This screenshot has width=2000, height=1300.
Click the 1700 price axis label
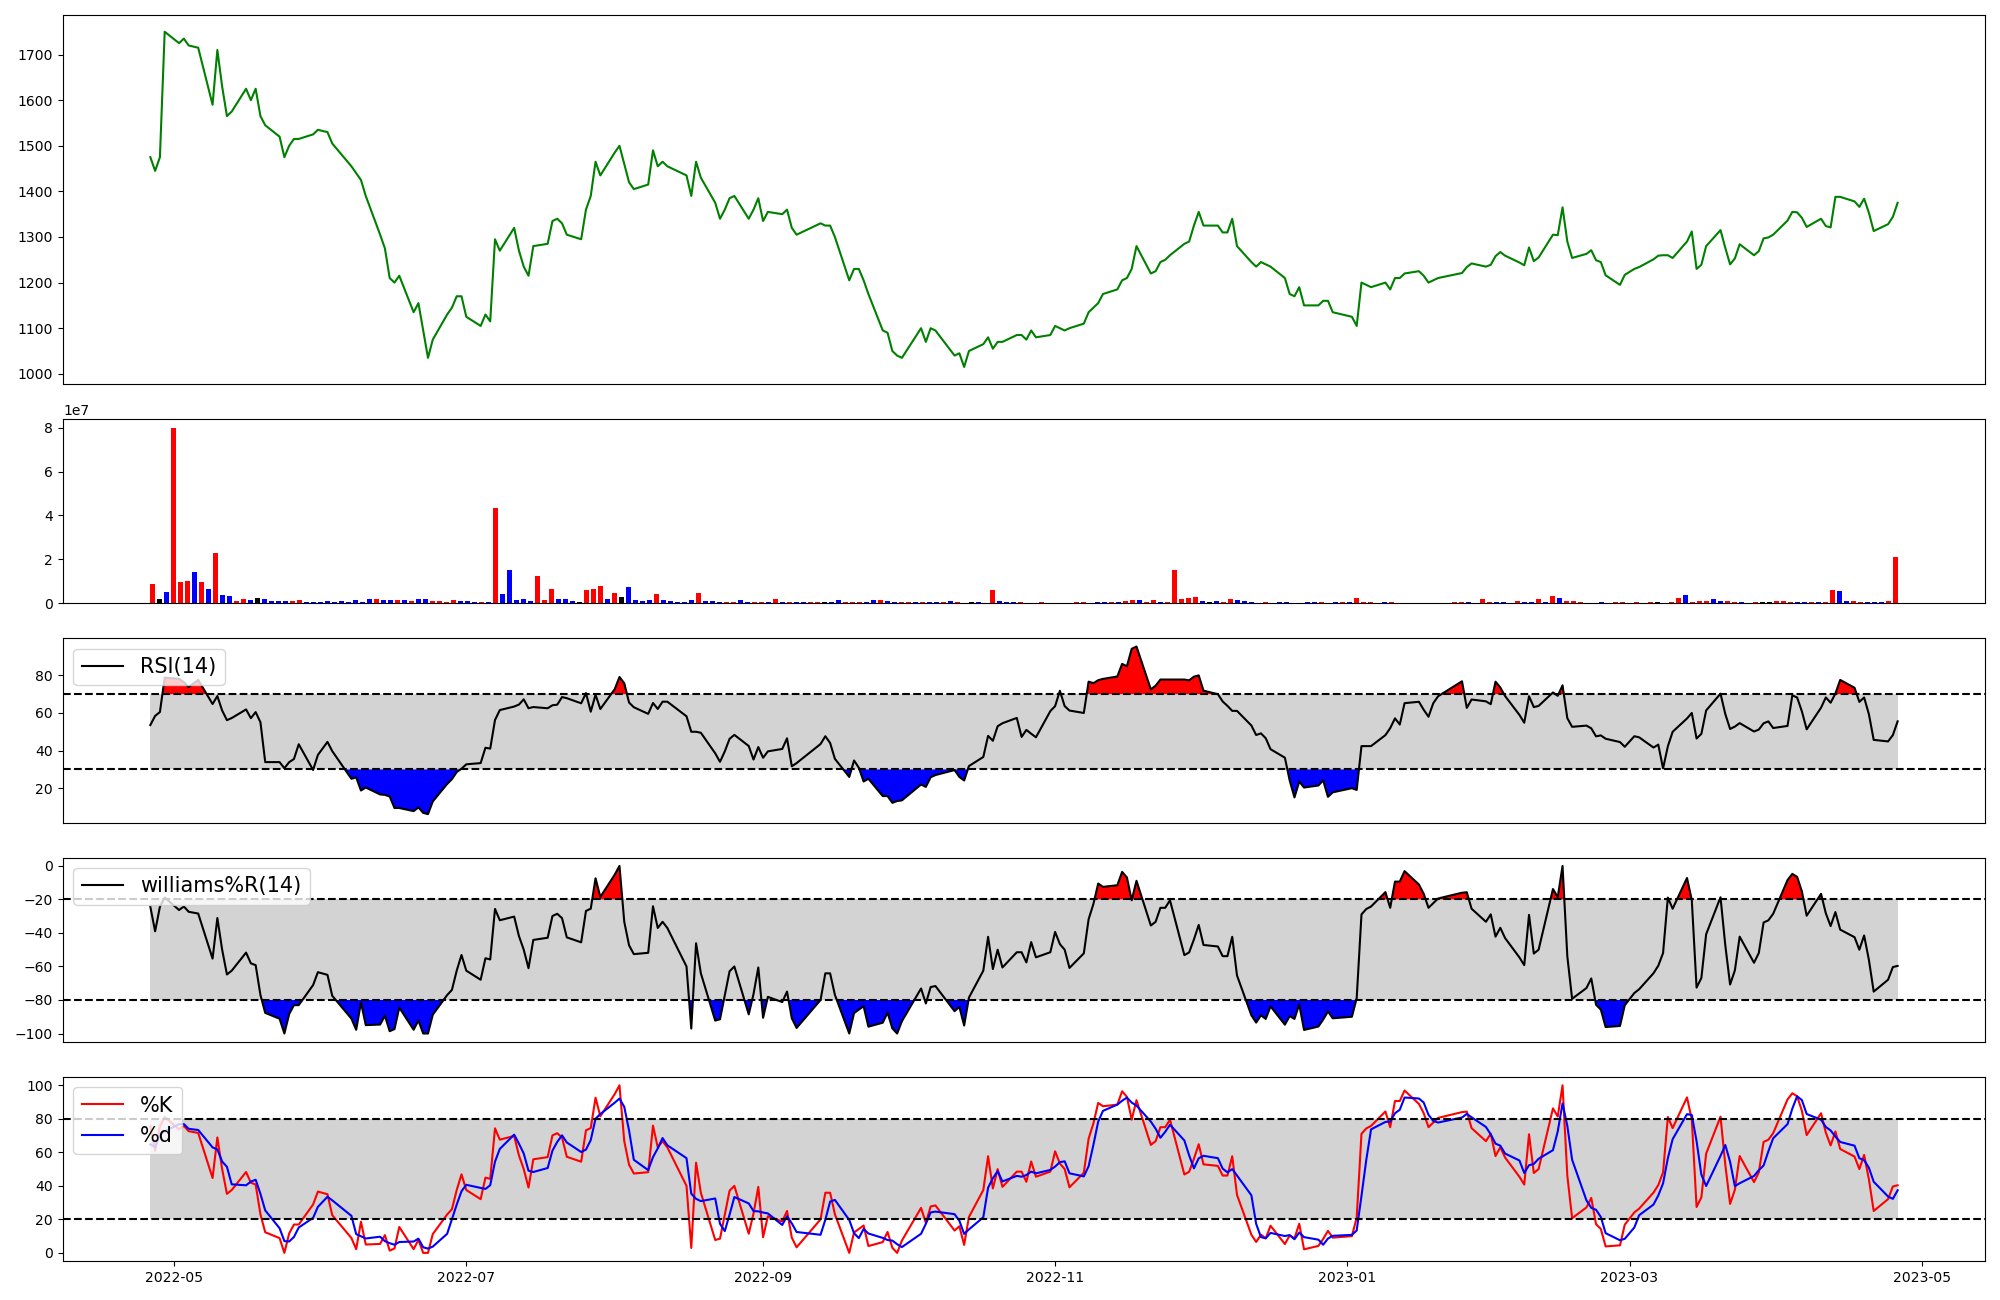coord(35,55)
